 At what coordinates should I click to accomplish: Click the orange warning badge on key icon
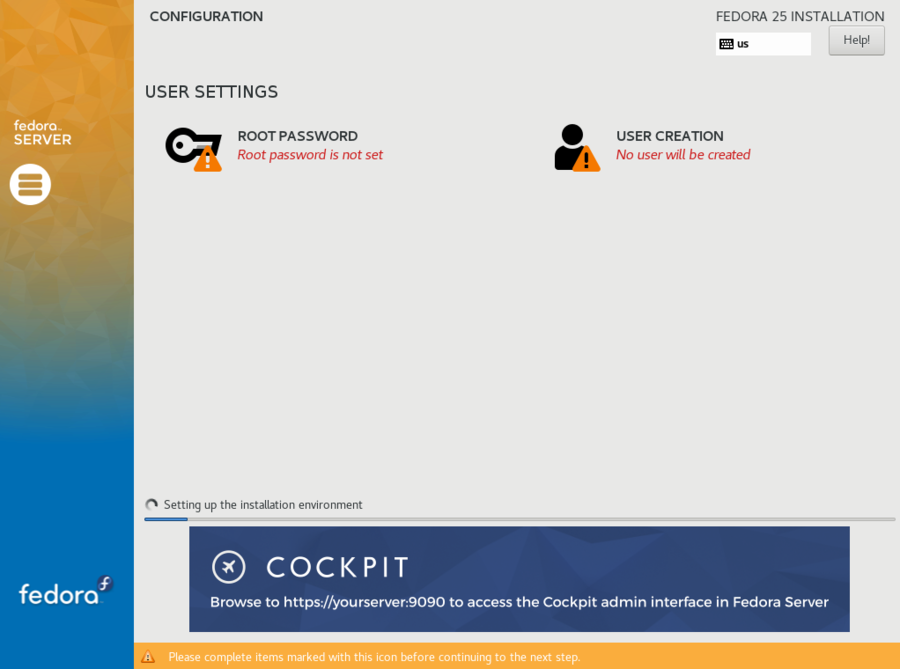pyautogui.click(x=208, y=159)
